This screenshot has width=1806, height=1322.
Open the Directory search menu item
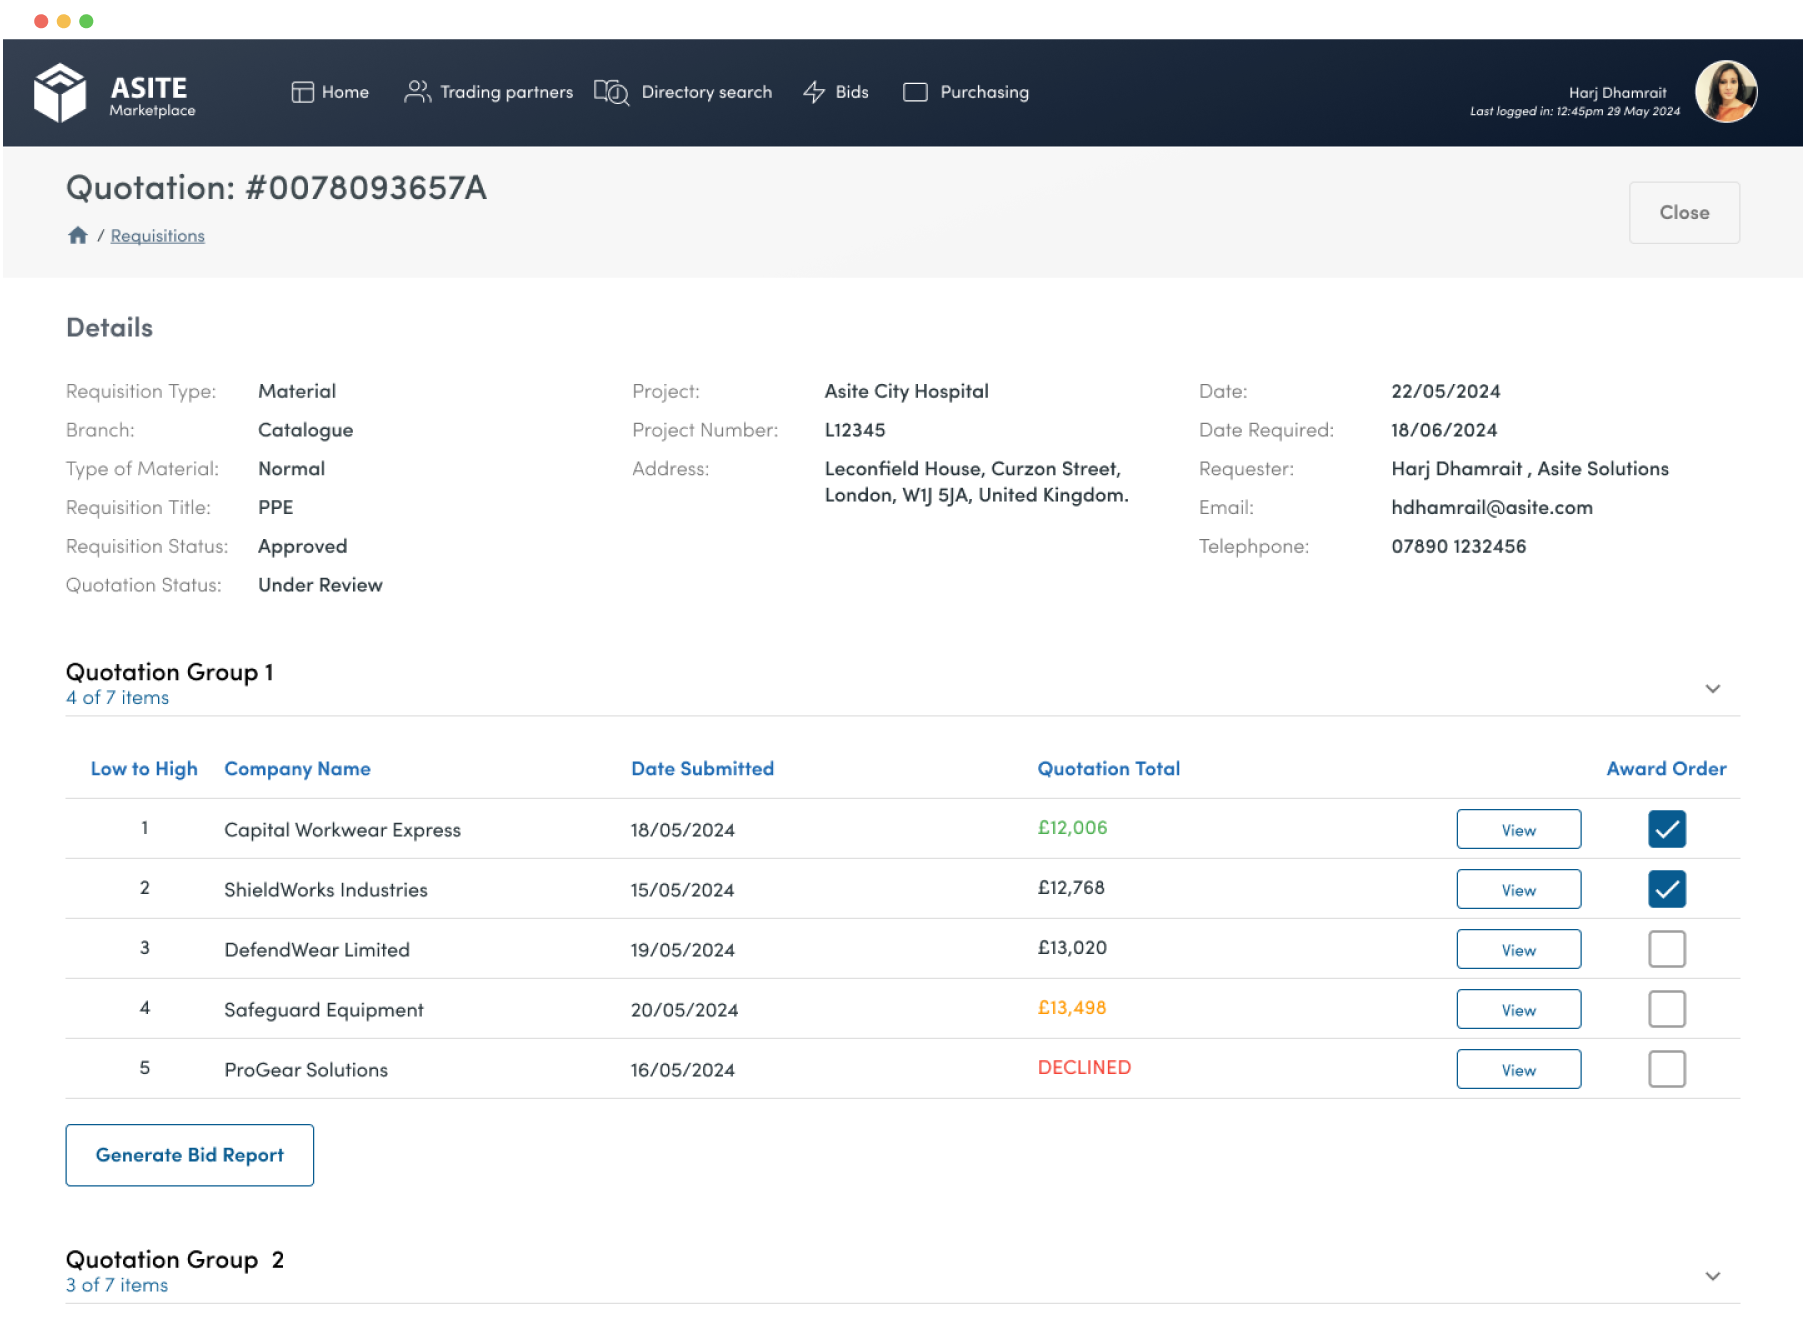pos(706,92)
